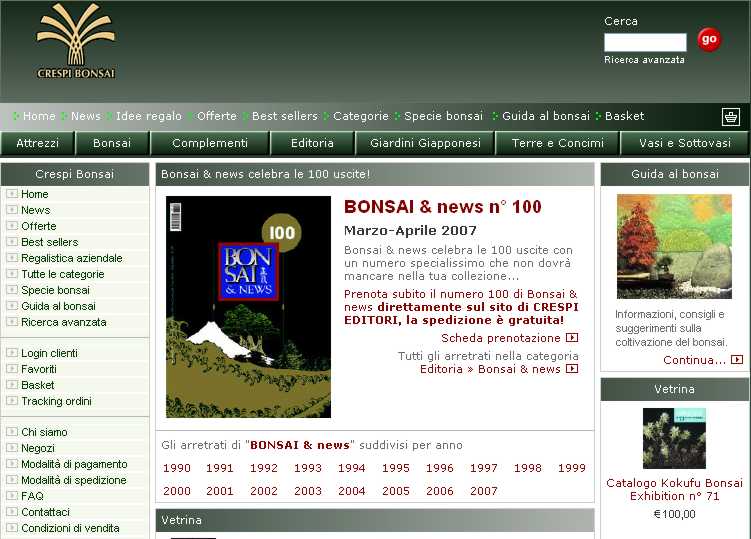The height and width of the screenshot is (539, 751).
Task: Click arrow icon beside Tutte le categorie
Action: pos(12,274)
